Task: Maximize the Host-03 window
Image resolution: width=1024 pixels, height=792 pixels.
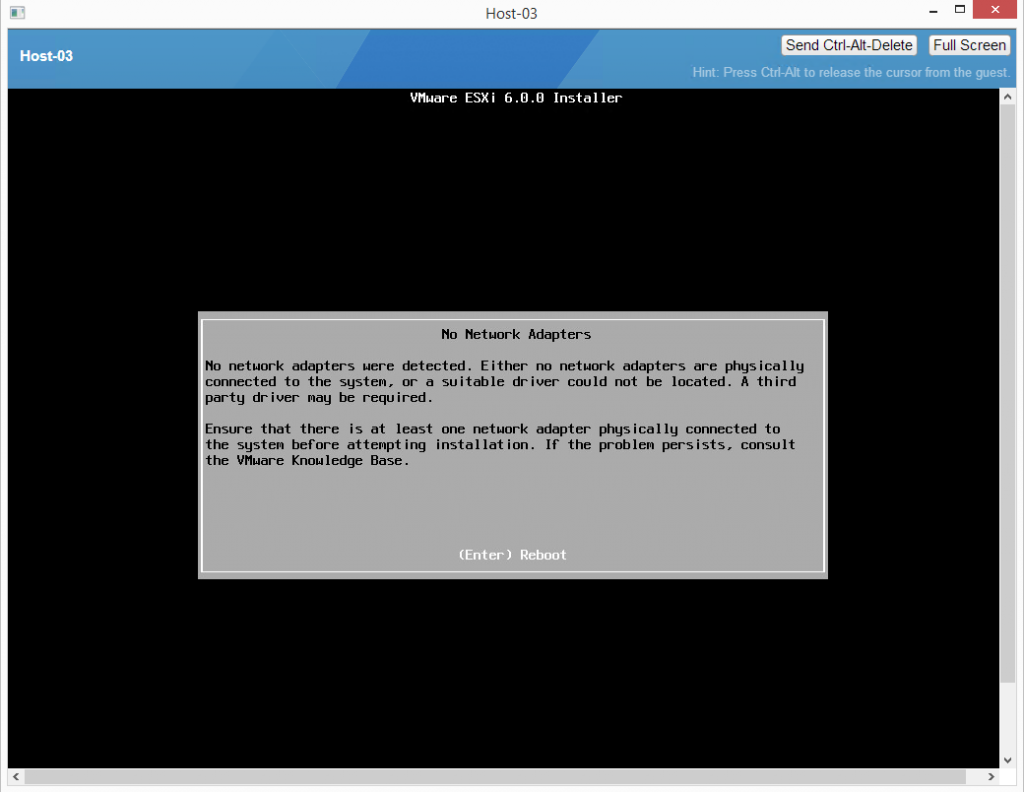Action: tap(959, 10)
